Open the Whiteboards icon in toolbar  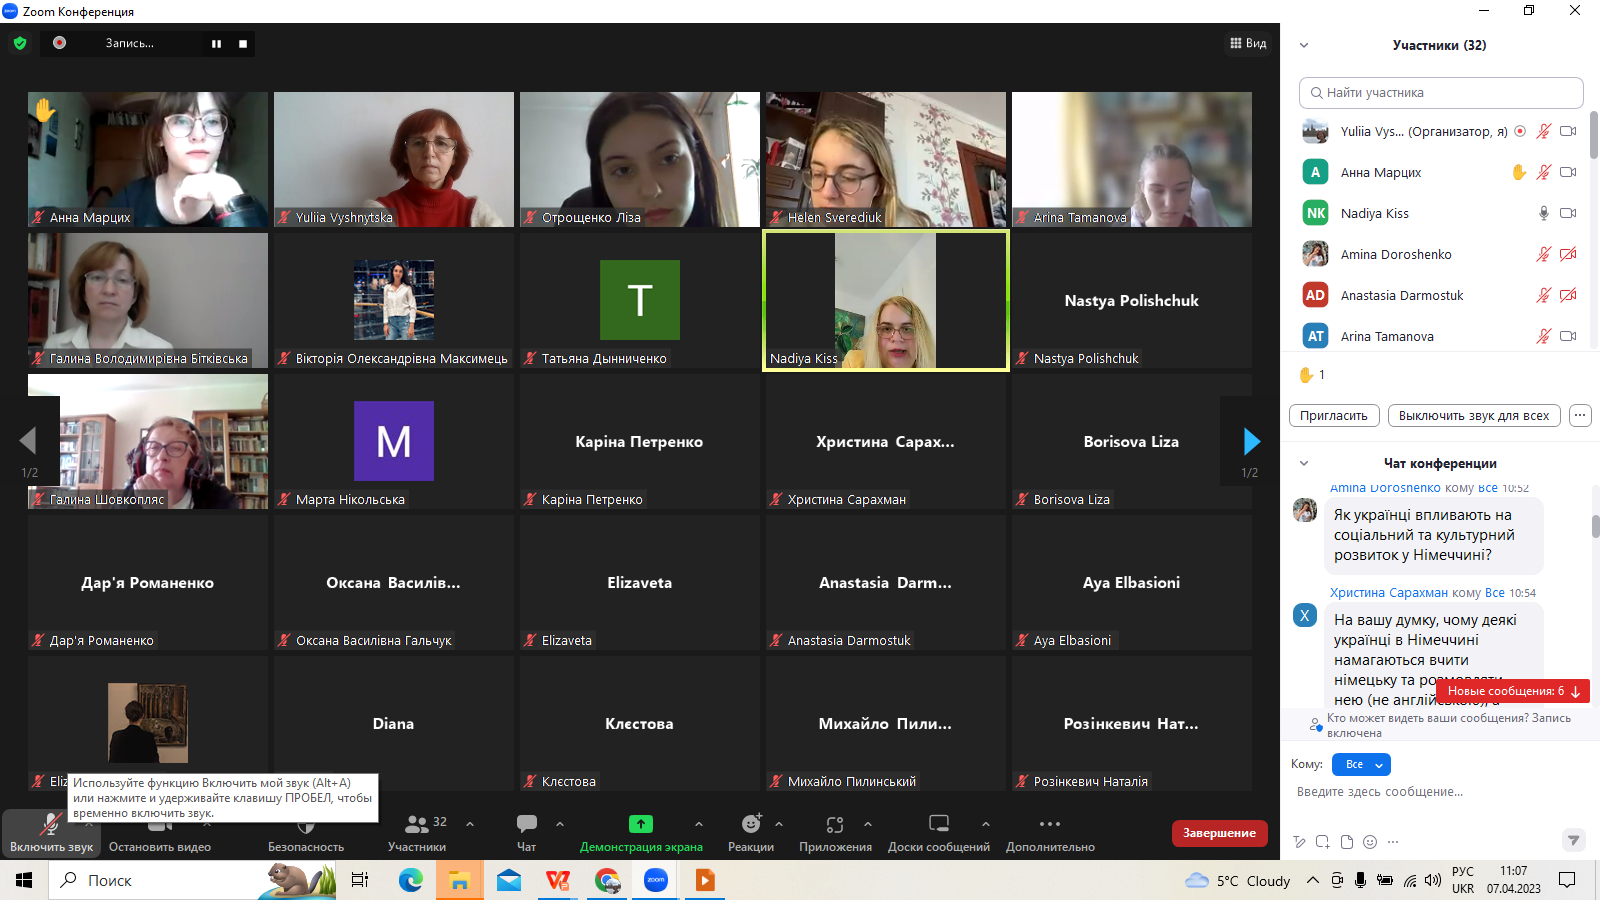click(938, 824)
